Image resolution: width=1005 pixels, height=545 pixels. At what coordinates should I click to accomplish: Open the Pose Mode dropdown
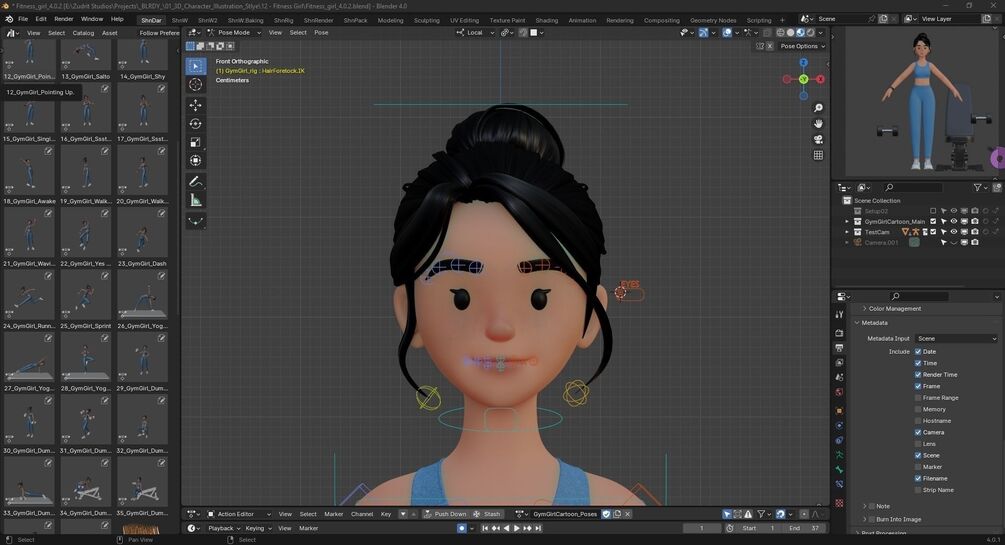click(x=233, y=33)
